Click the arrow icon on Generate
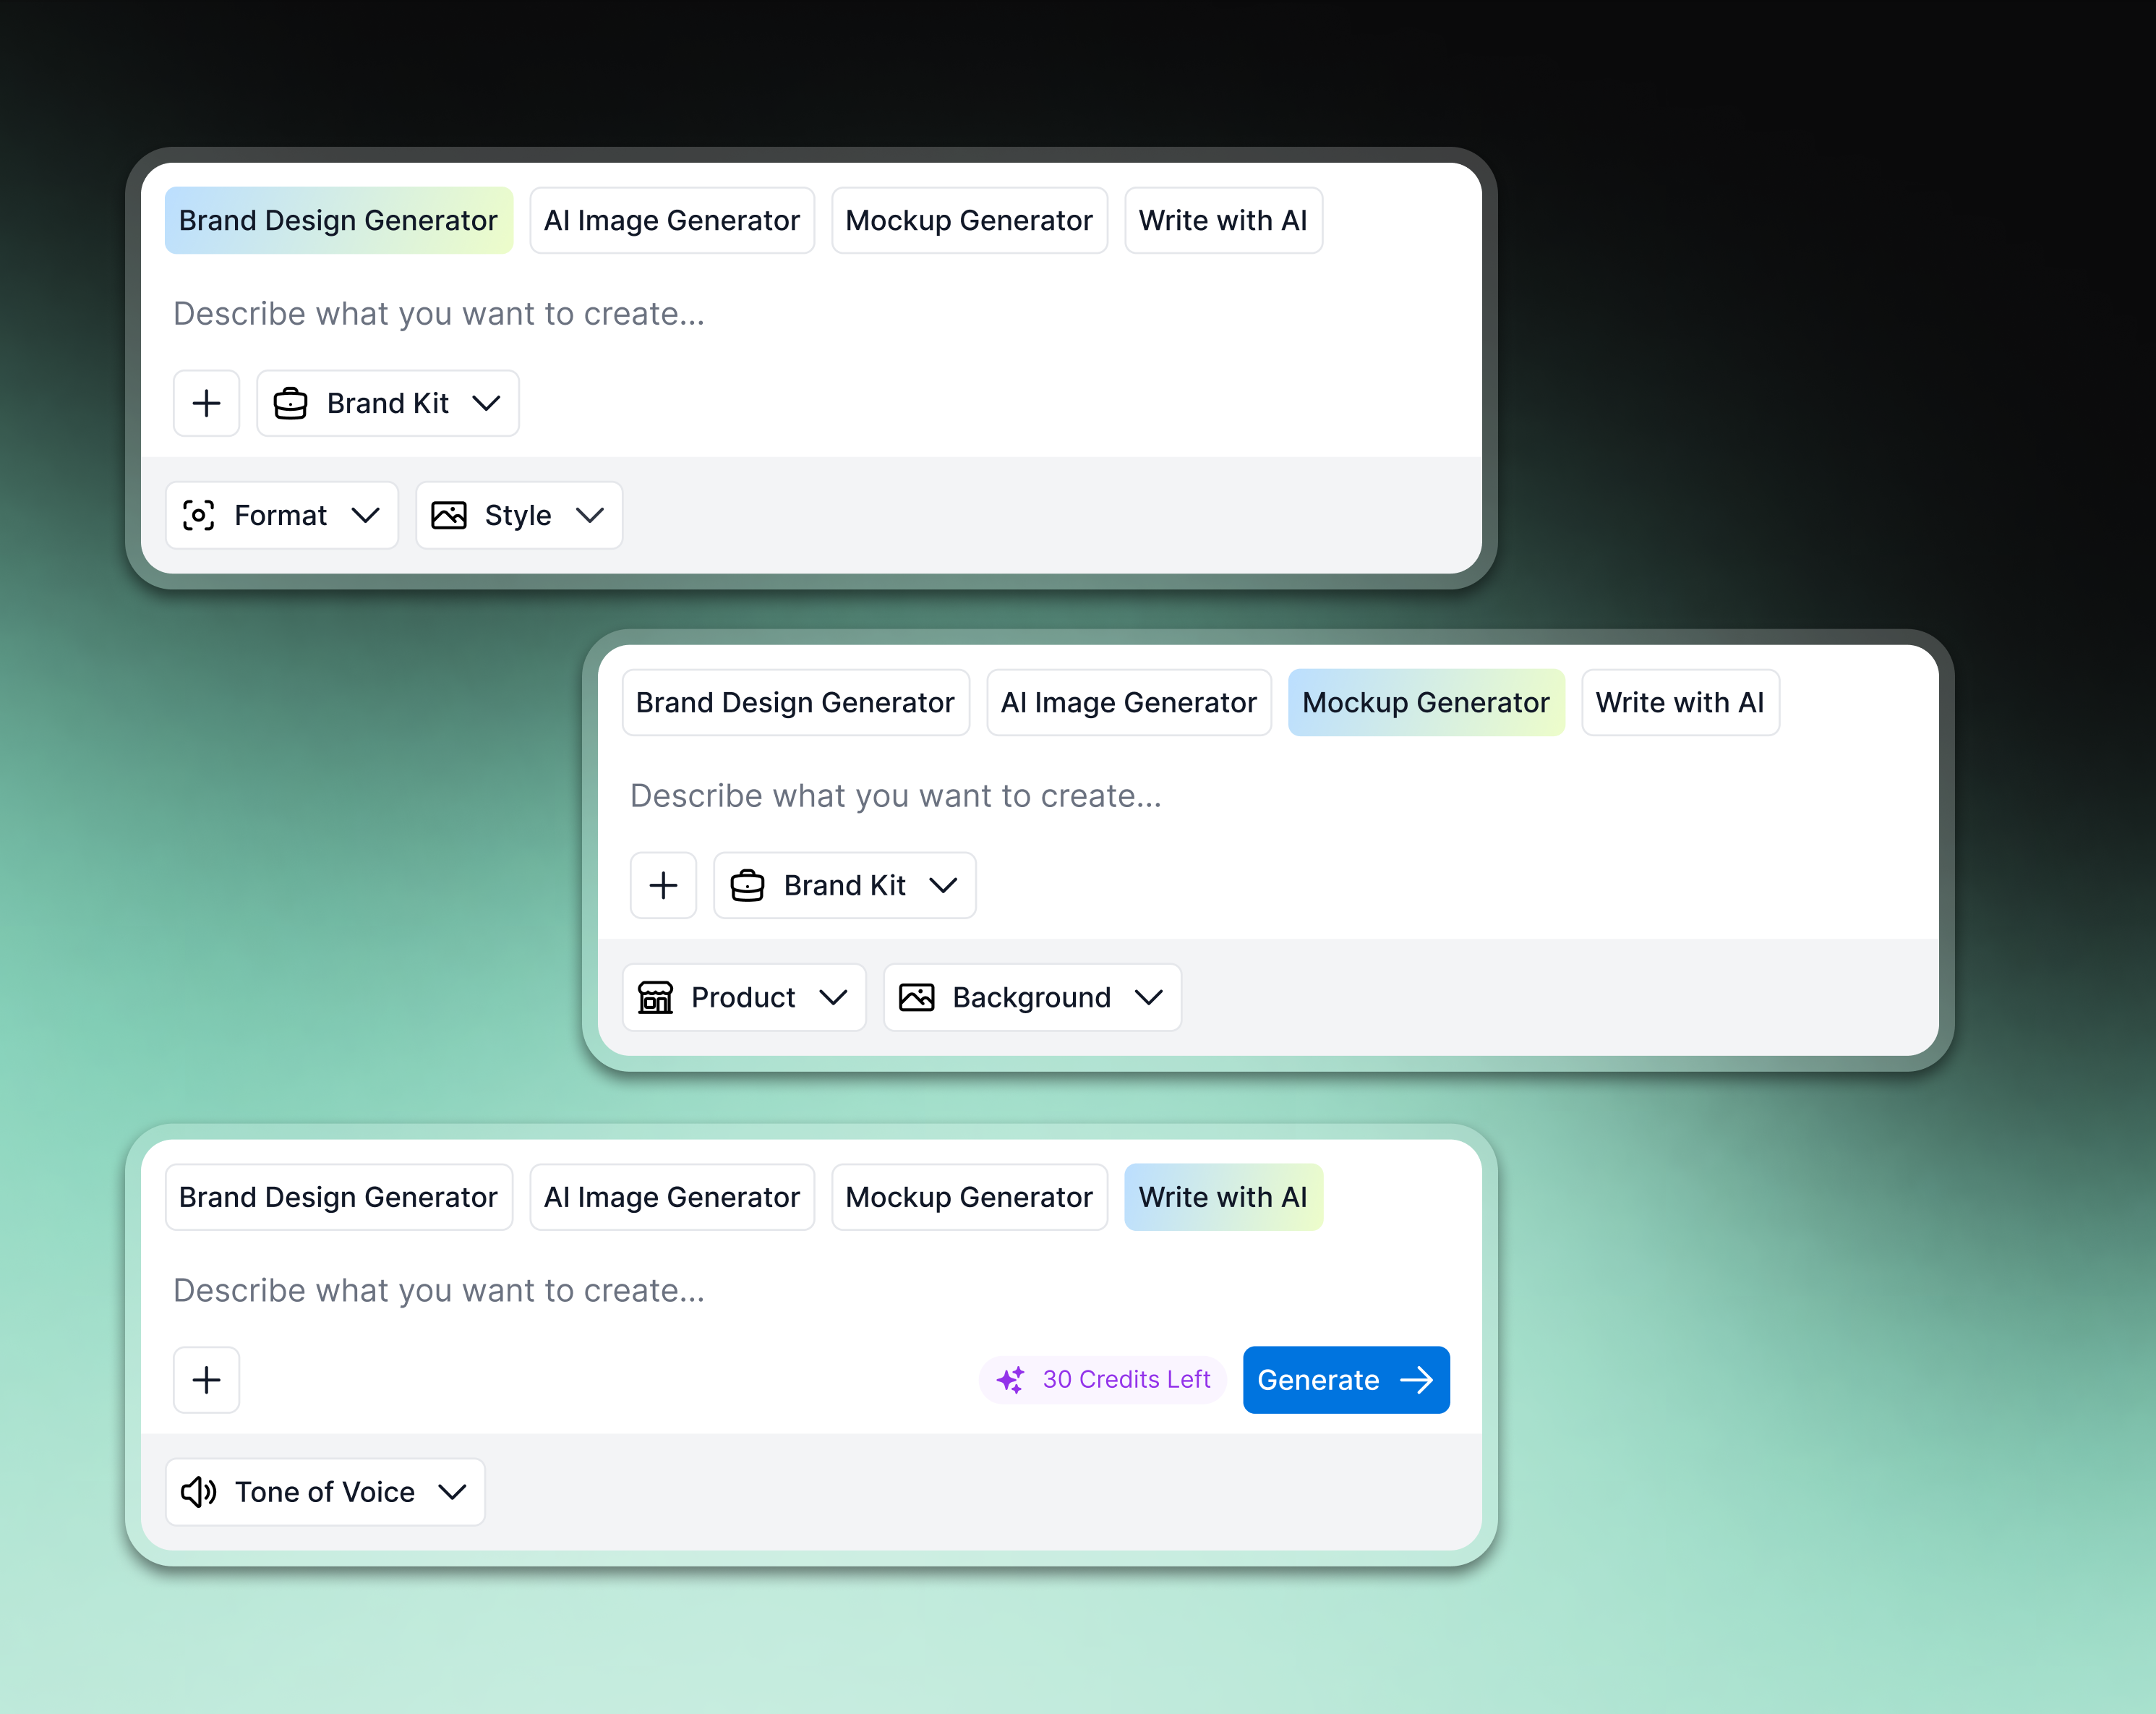2156x1714 pixels. (1417, 1380)
